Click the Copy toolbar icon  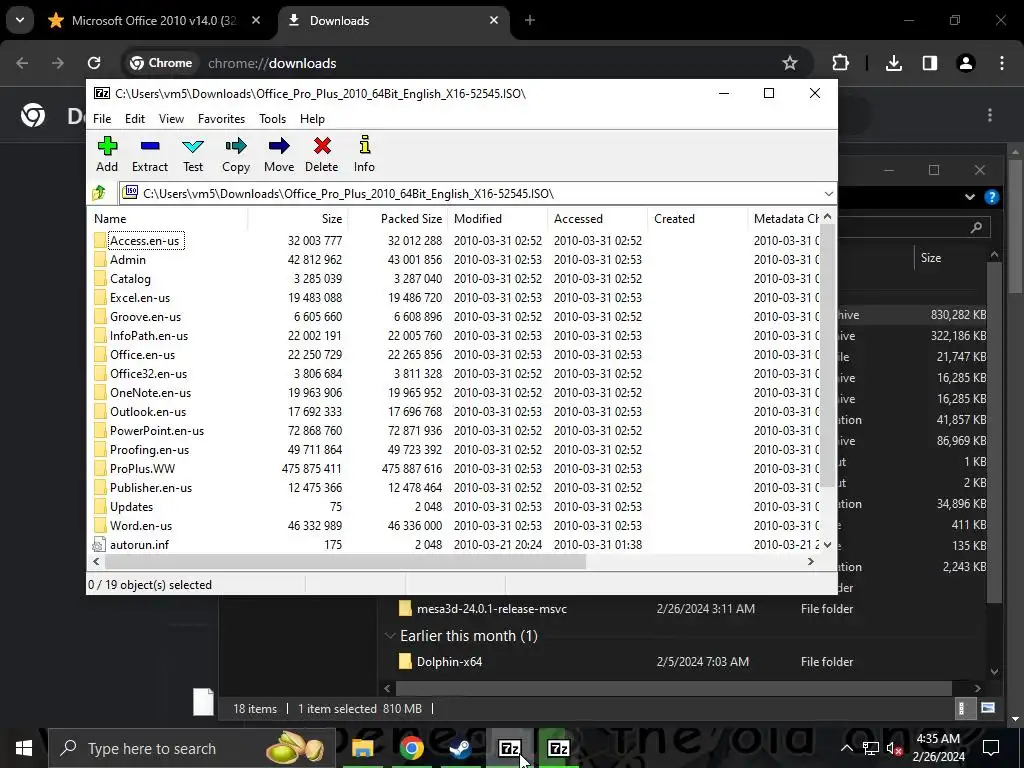tap(236, 154)
